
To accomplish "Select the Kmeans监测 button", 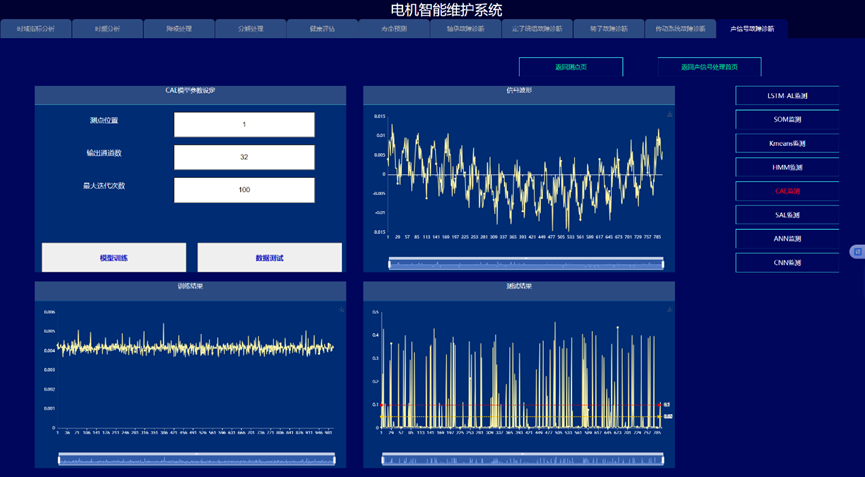I will click(787, 143).
